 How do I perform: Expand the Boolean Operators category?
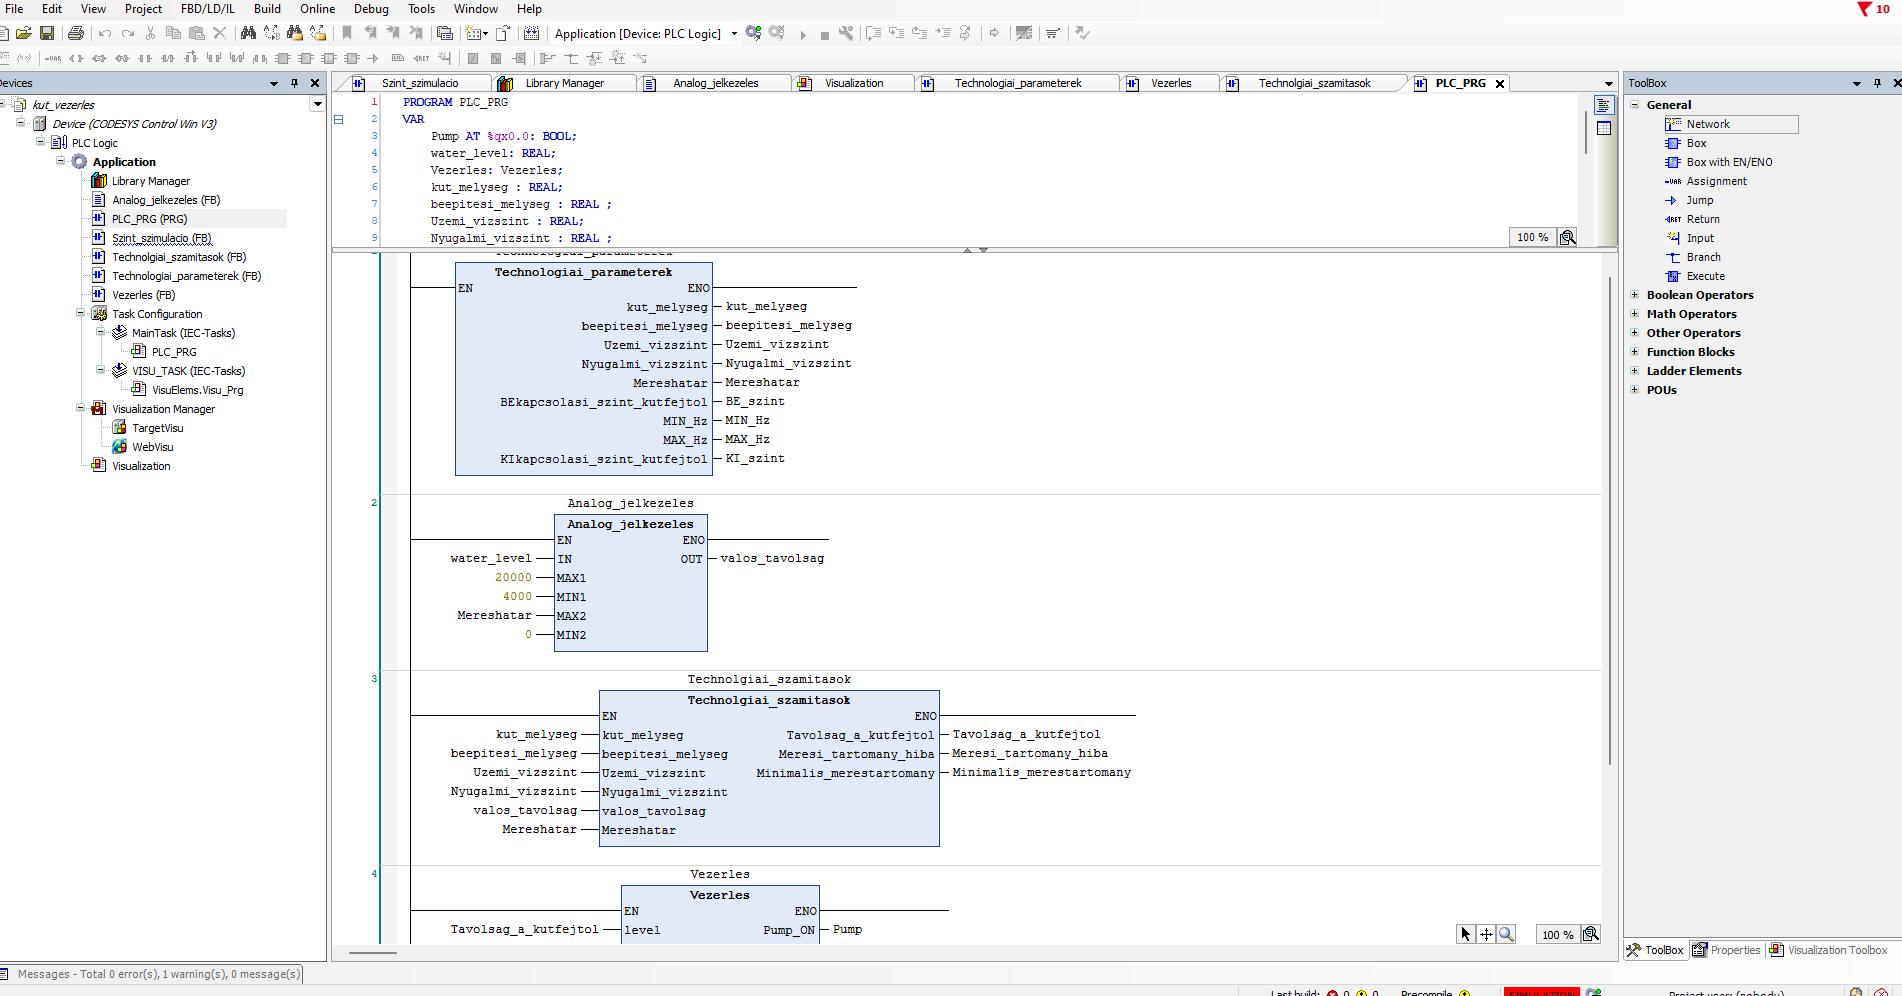point(1635,295)
